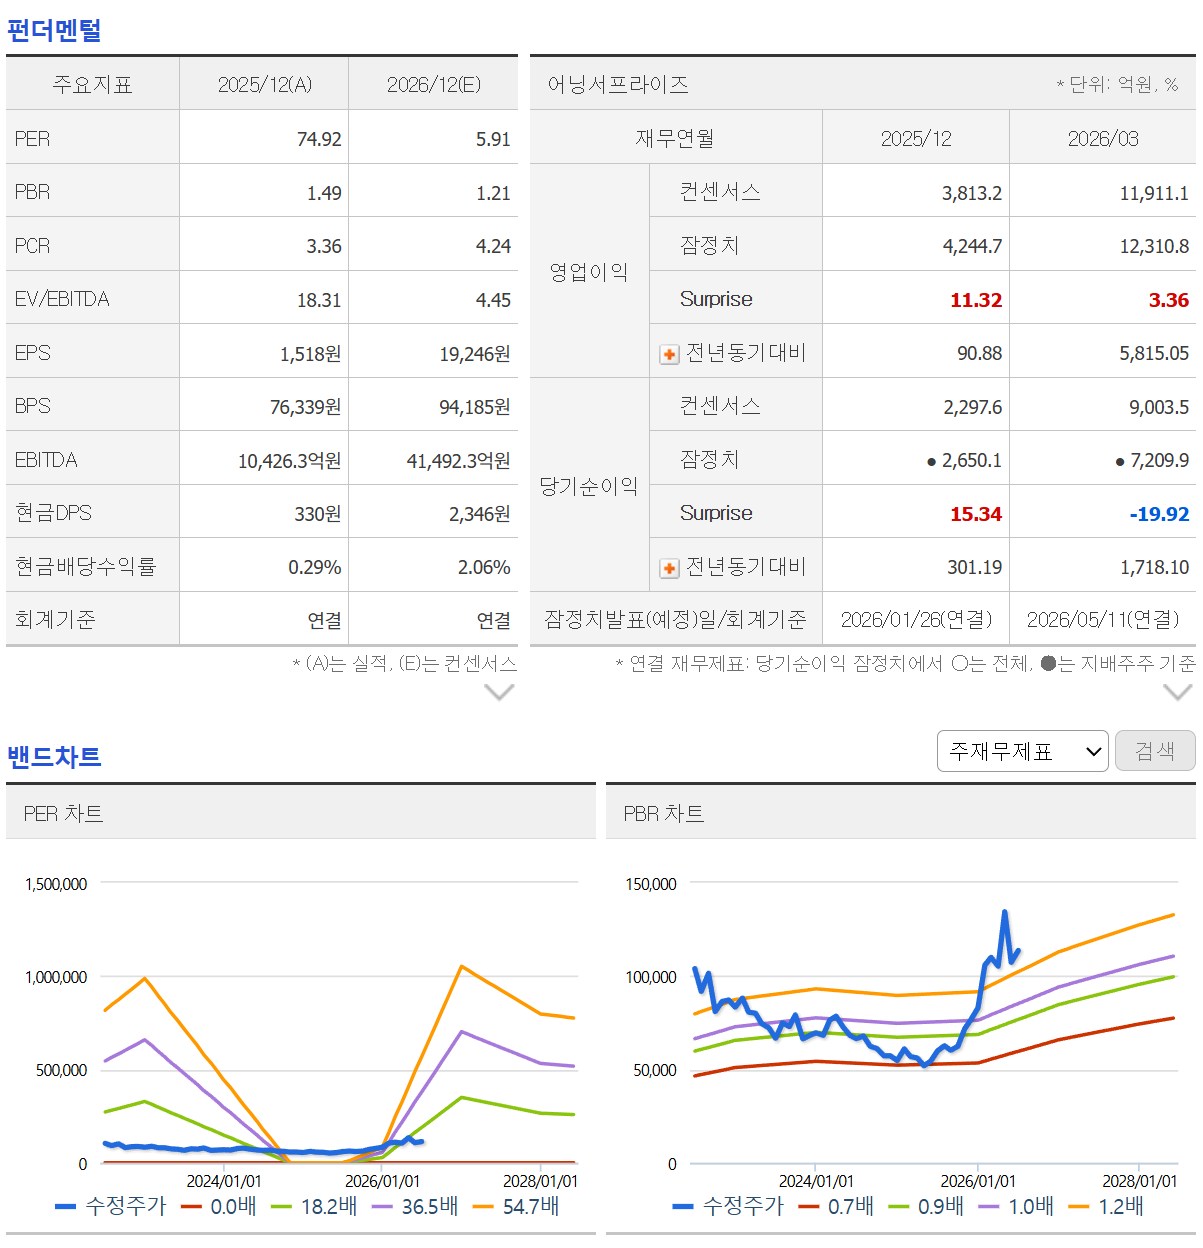
Task: Select red Surprise value 3.36
Action: pyautogui.click(x=1169, y=300)
